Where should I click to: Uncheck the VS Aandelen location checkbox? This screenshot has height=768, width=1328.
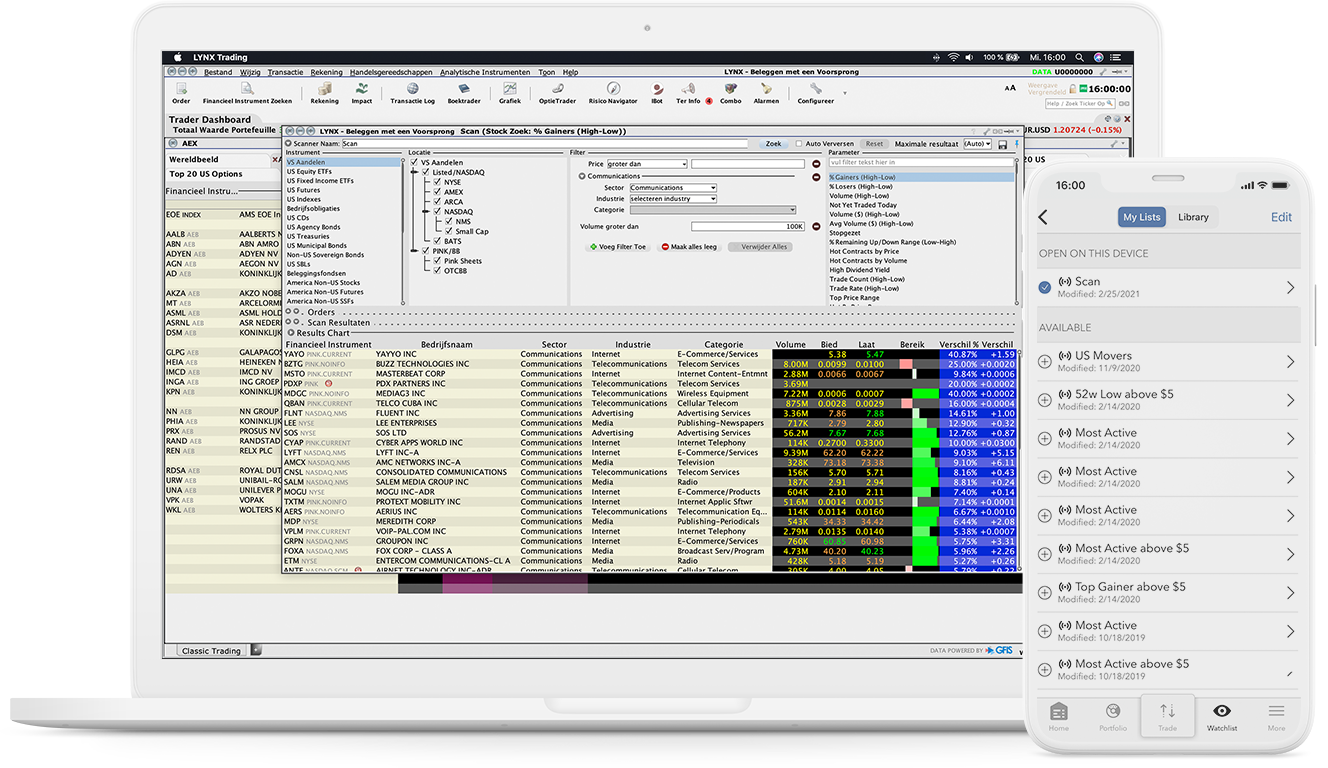(x=414, y=162)
